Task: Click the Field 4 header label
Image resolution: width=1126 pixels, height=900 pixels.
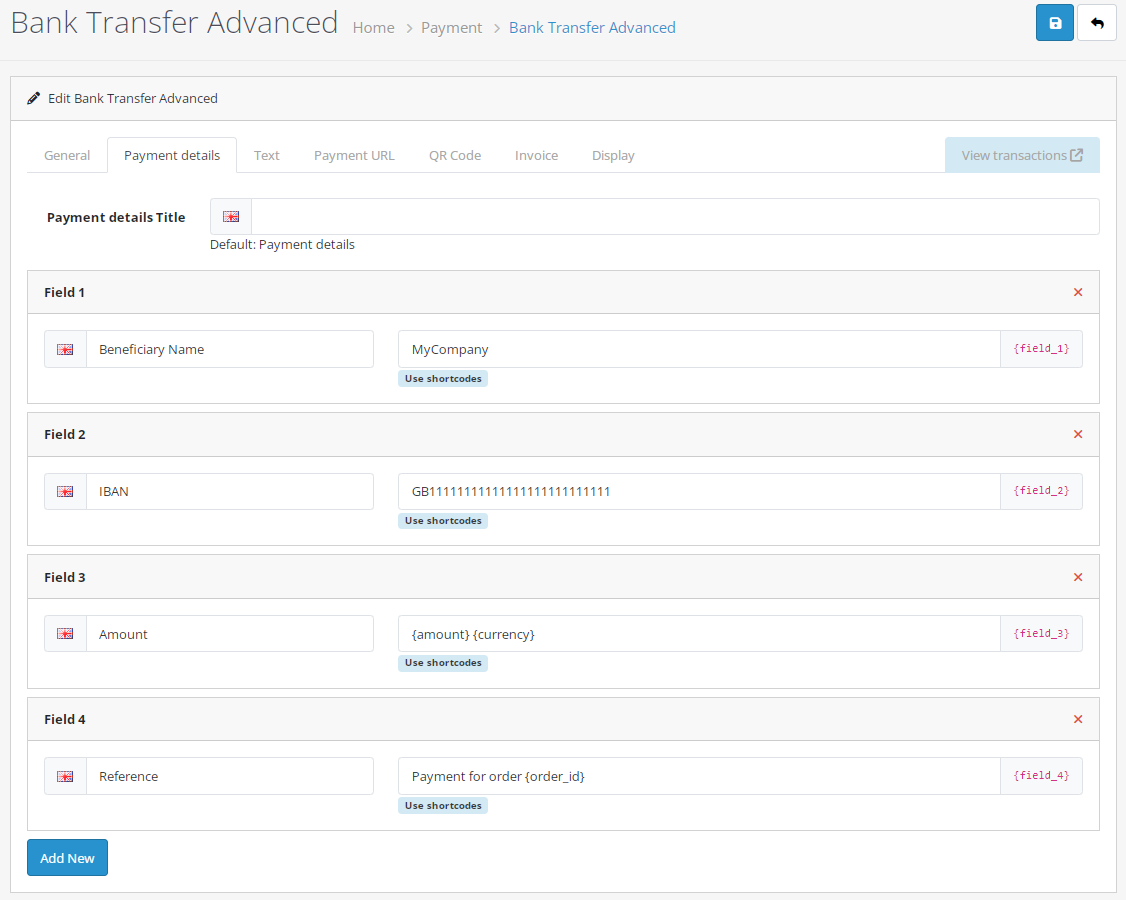Action: pyautogui.click(x=65, y=720)
